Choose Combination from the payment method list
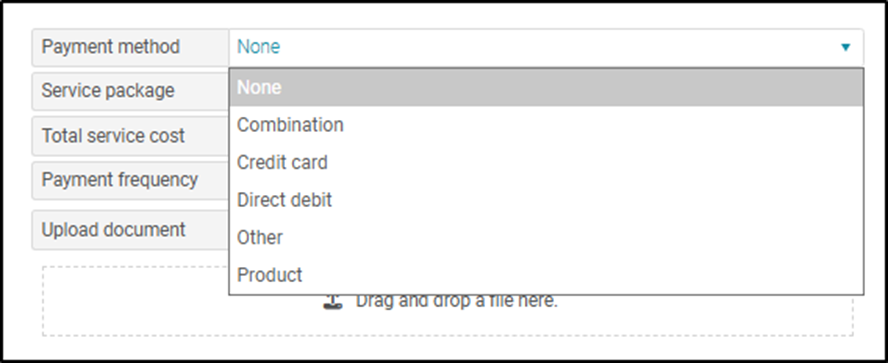The image size is (888, 363). coord(290,125)
